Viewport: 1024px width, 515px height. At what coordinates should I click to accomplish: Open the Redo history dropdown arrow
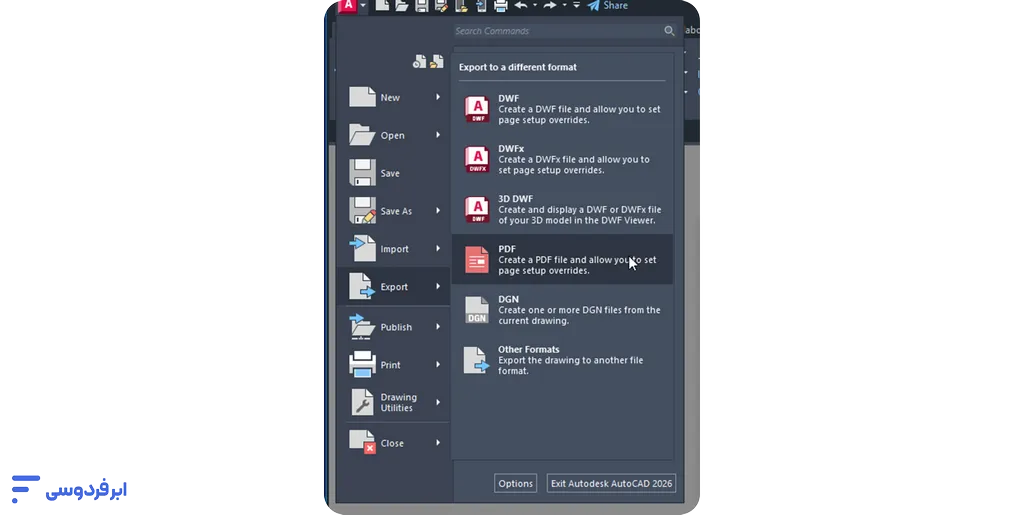point(564,5)
